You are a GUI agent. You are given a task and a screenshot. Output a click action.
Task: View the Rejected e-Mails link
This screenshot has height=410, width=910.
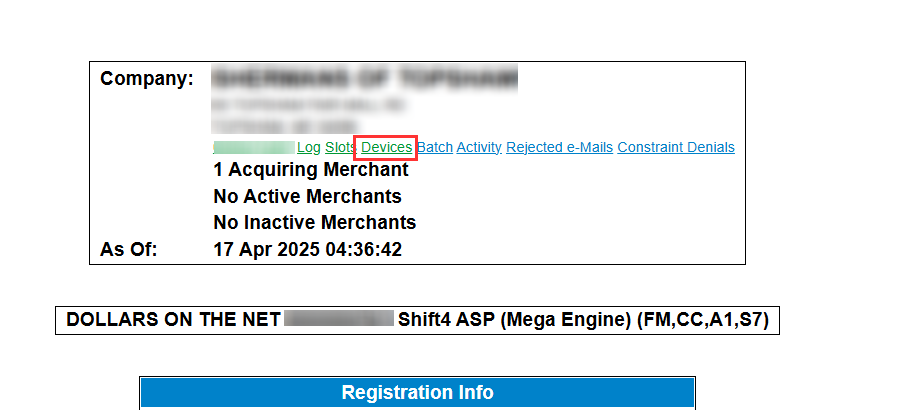click(559, 148)
